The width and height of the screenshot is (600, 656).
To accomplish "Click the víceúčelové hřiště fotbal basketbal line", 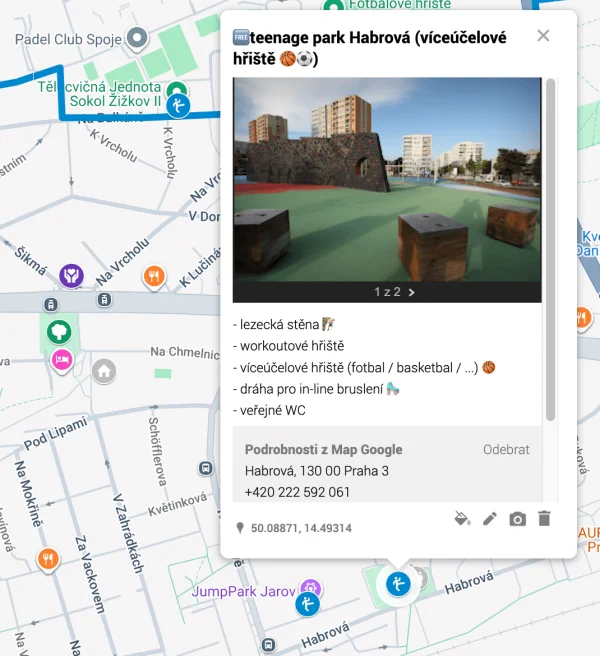I will click(364, 368).
